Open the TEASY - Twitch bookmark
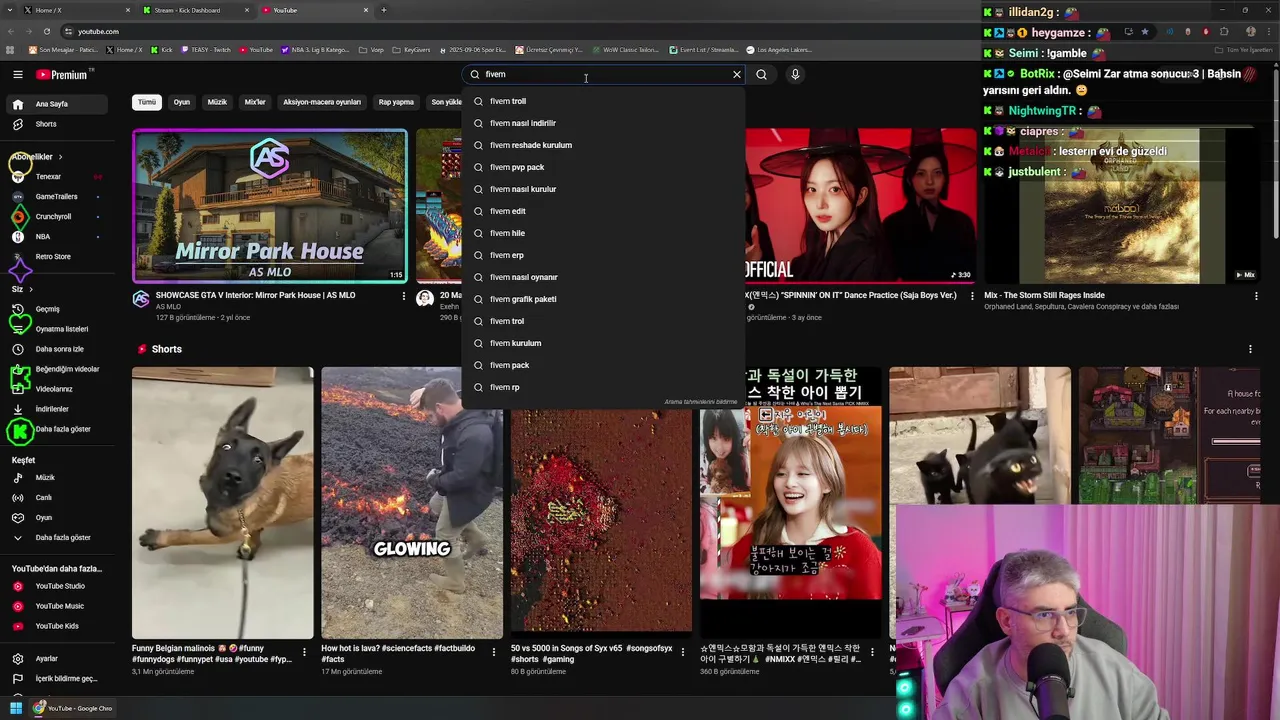This screenshot has height=720, width=1280. tap(205, 50)
